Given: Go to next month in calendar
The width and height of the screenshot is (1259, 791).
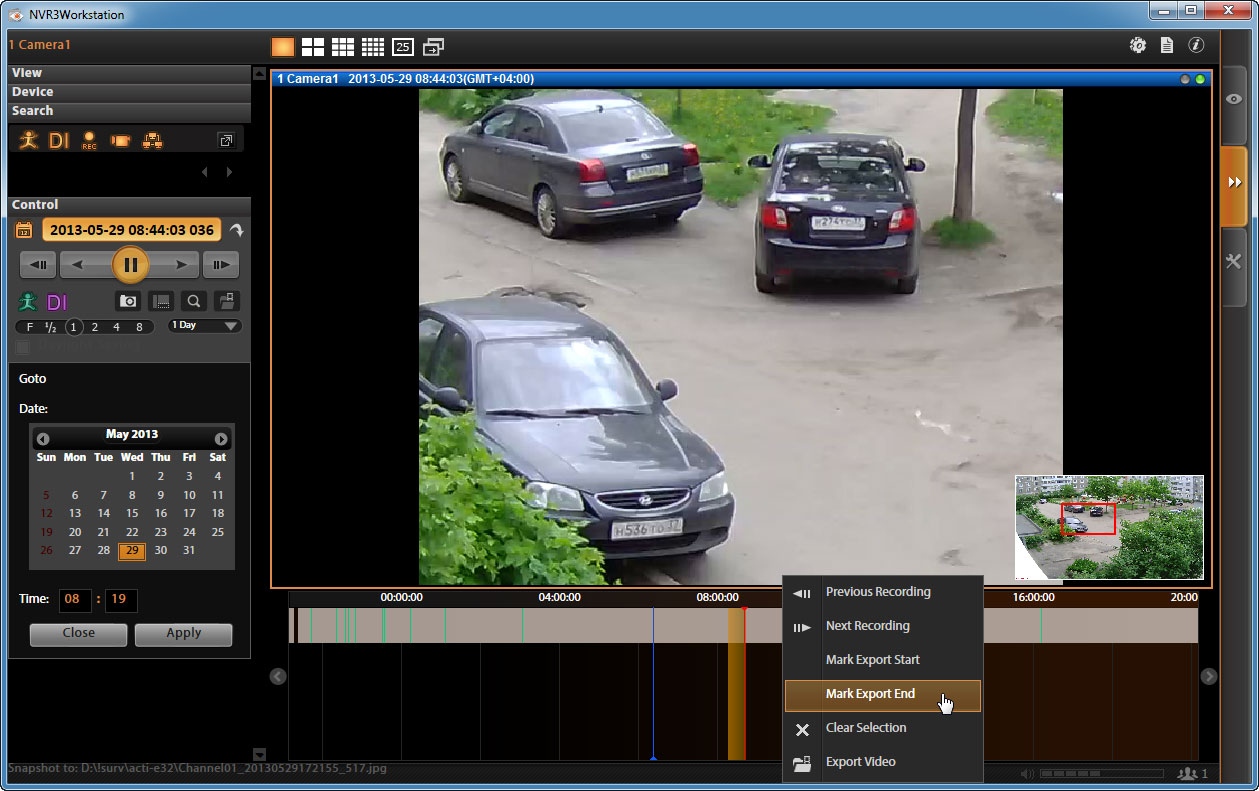Looking at the screenshot, I should tap(221, 439).
